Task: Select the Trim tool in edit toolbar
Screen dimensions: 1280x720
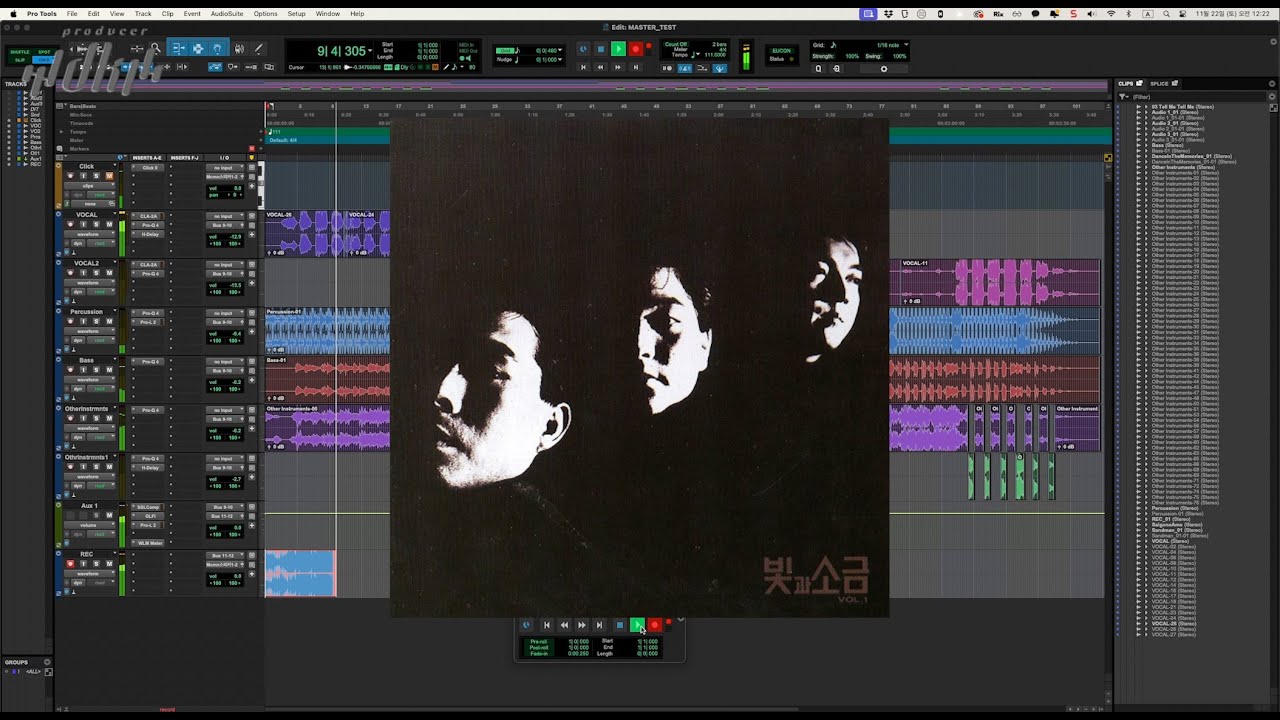Action: coord(179,48)
